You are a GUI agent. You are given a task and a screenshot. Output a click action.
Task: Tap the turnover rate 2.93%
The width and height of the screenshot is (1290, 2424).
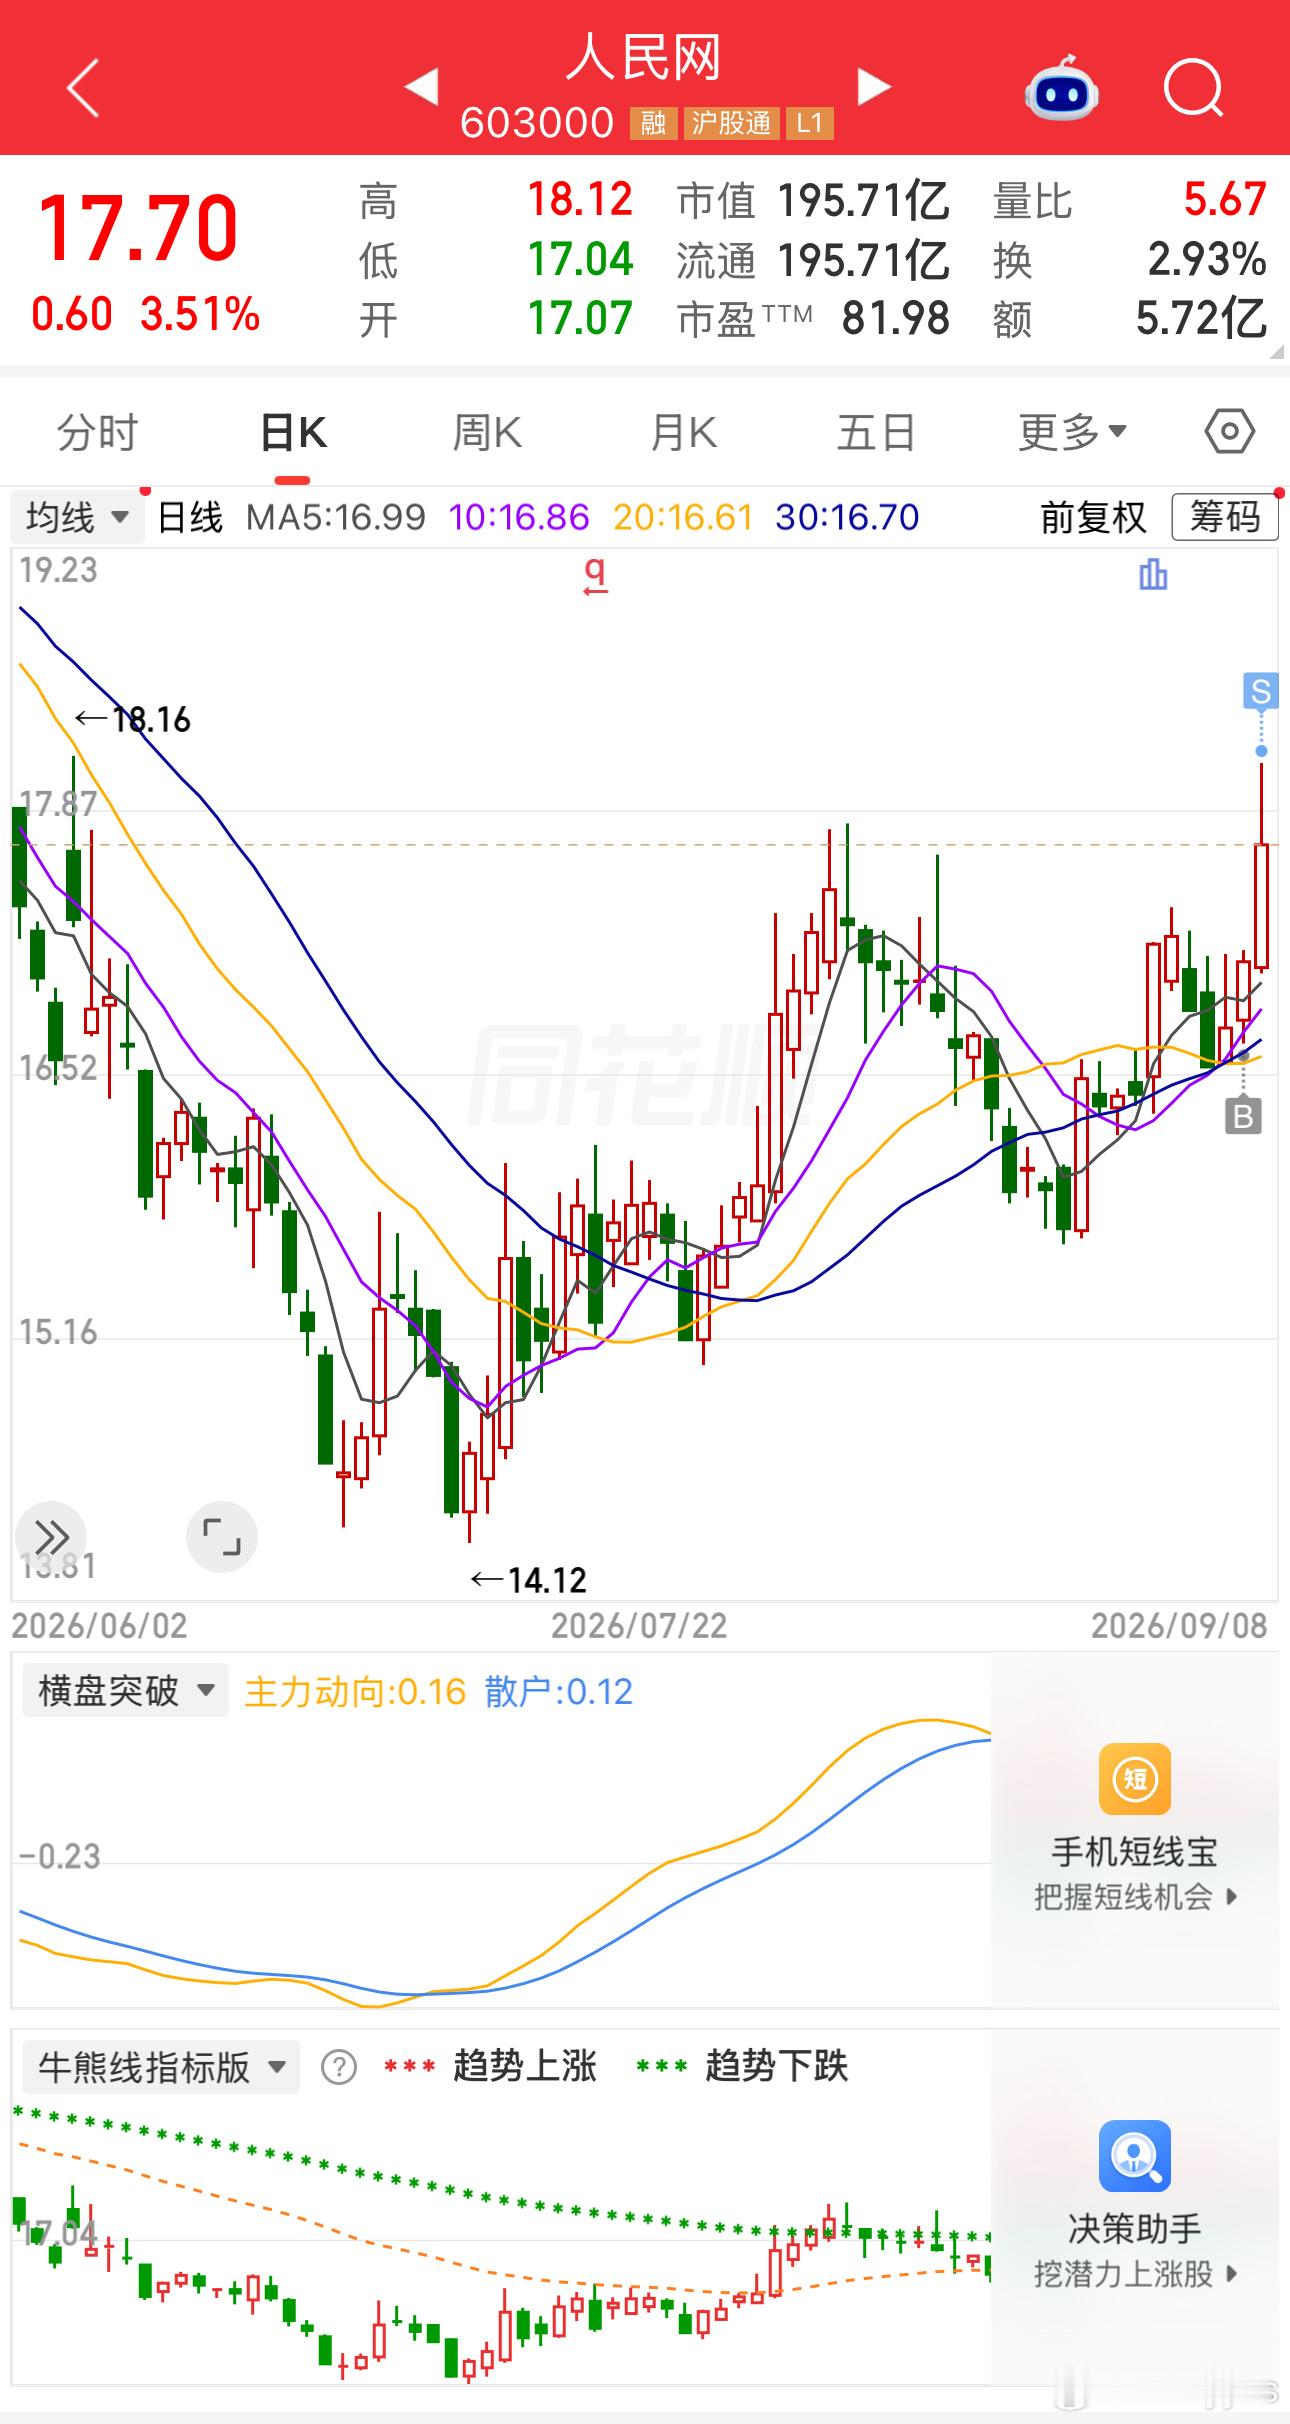tap(1208, 260)
